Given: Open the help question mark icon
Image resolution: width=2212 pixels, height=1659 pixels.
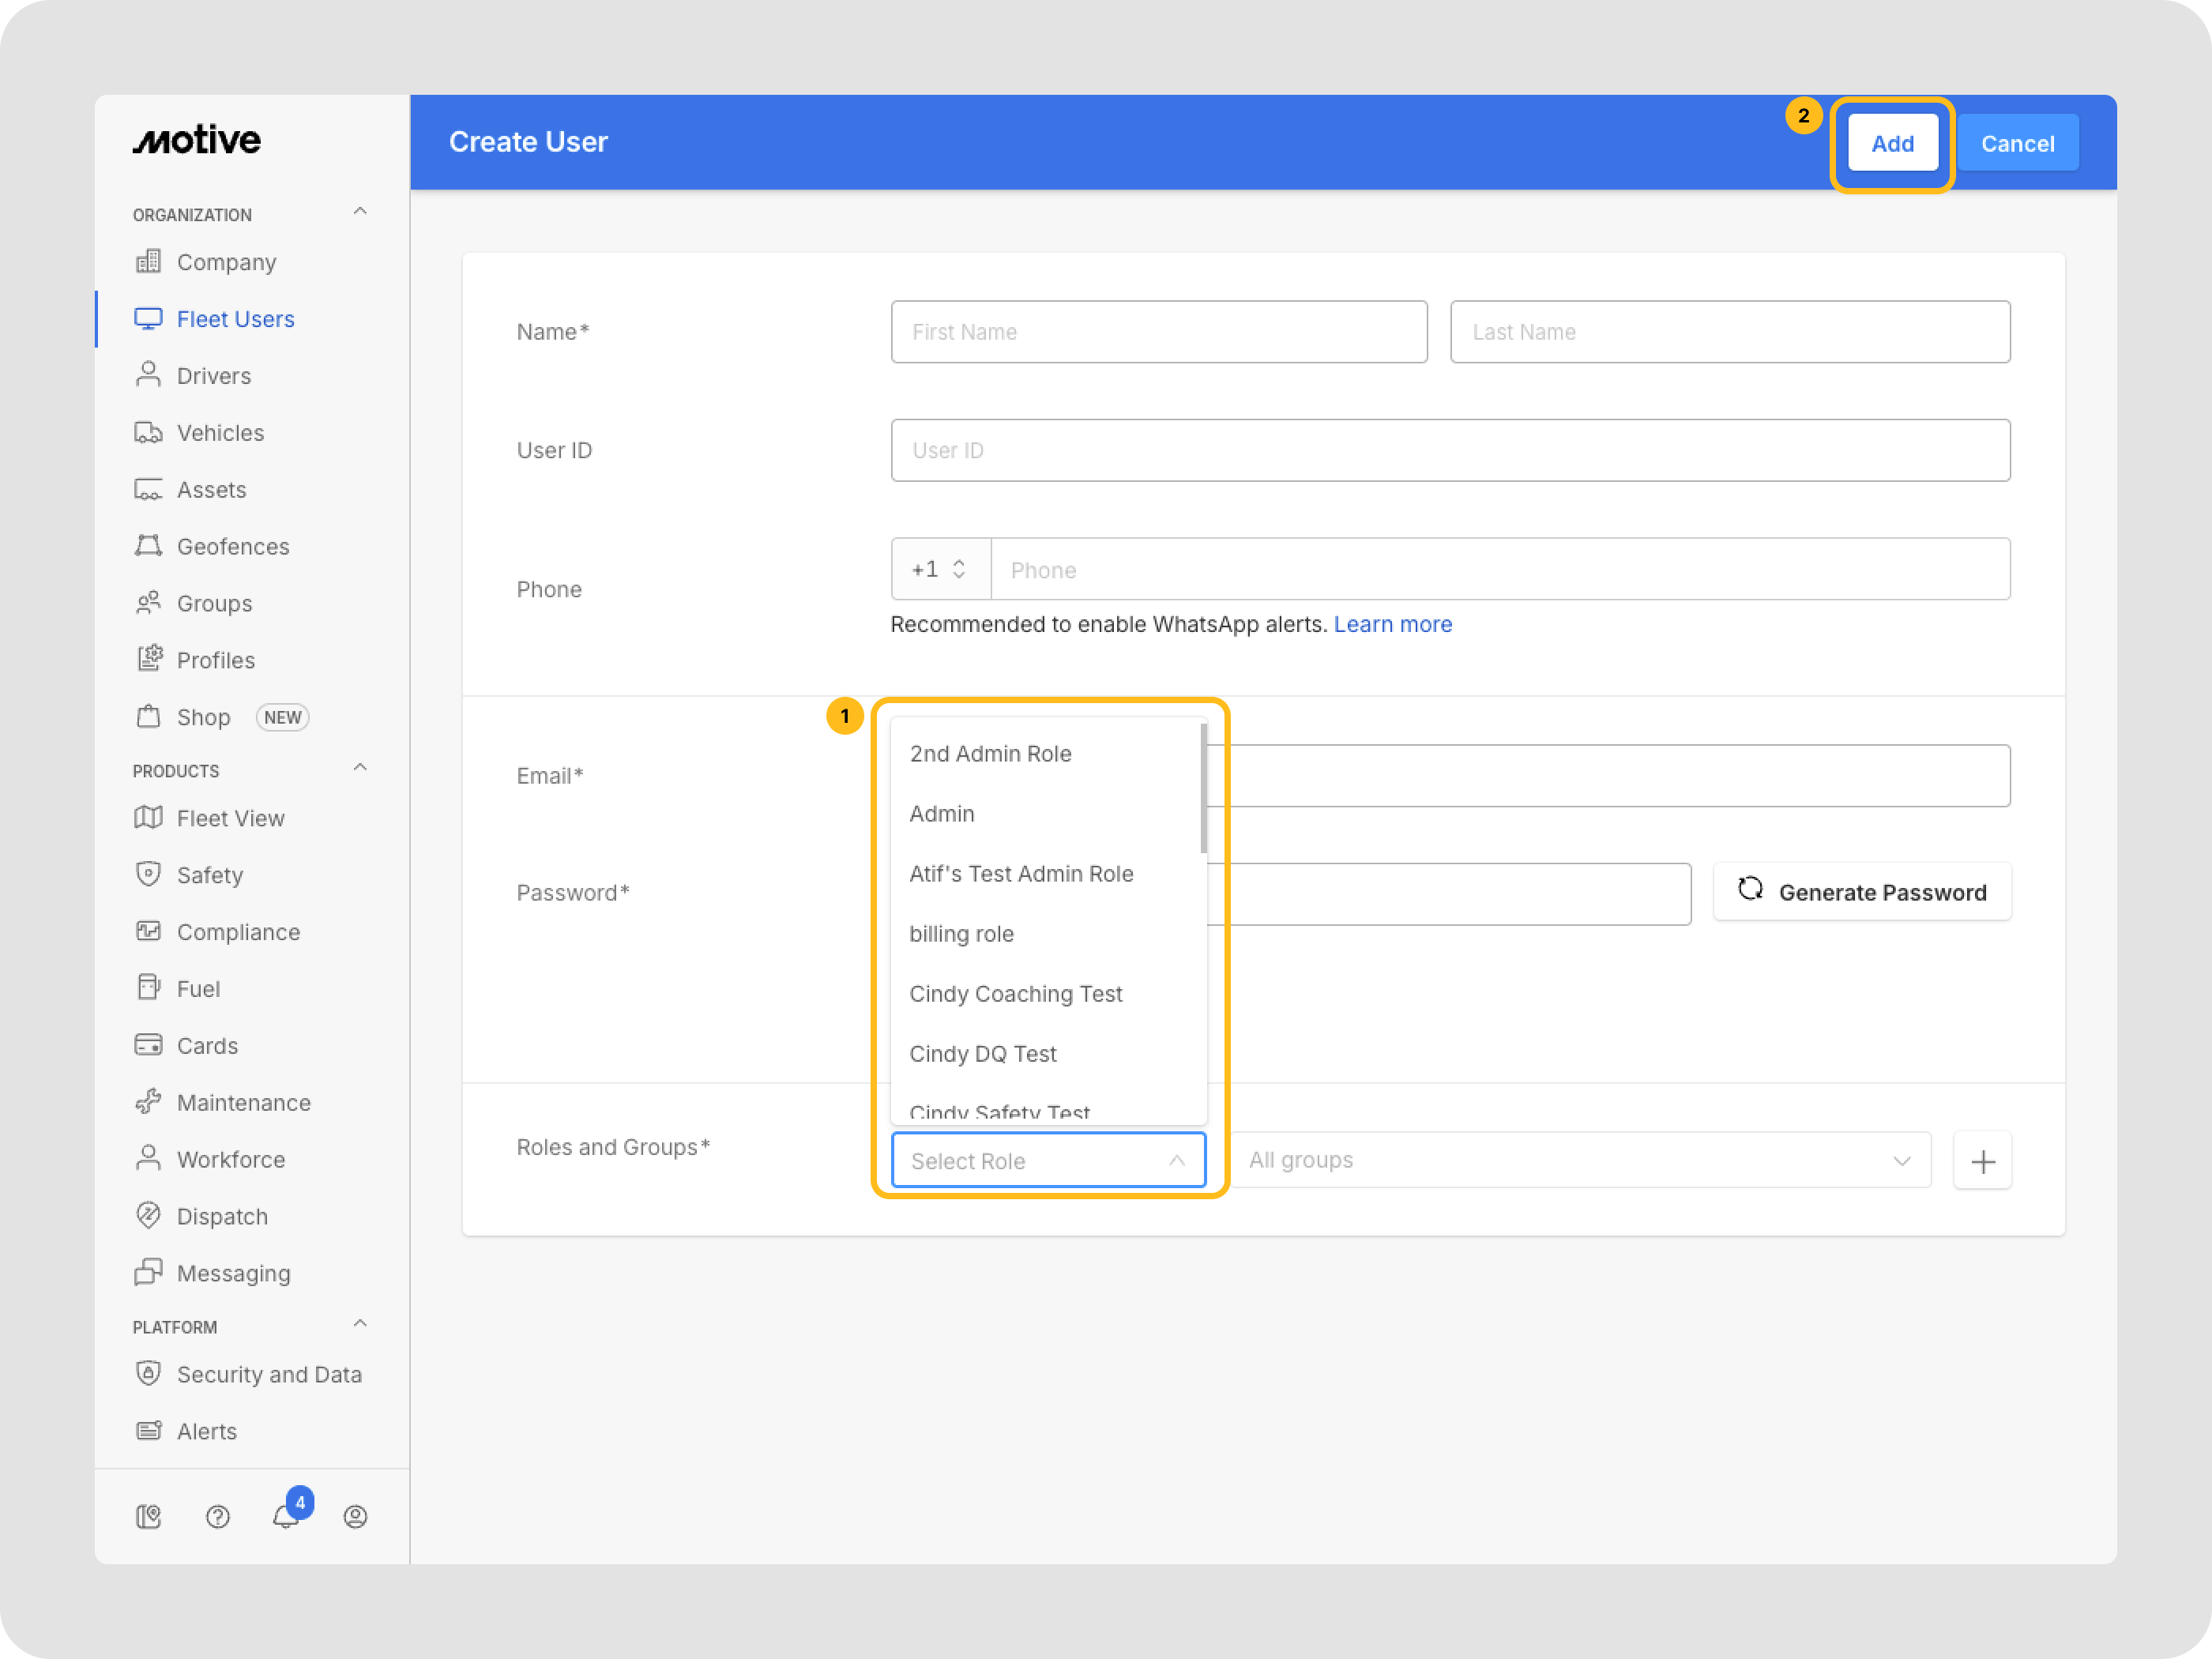Looking at the screenshot, I should coord(217,1516).
